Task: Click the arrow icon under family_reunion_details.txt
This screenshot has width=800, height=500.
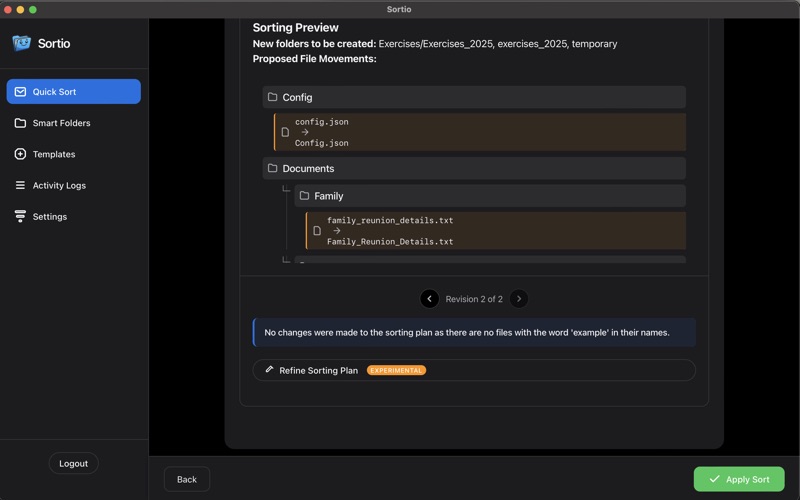Action: [337, 231]
